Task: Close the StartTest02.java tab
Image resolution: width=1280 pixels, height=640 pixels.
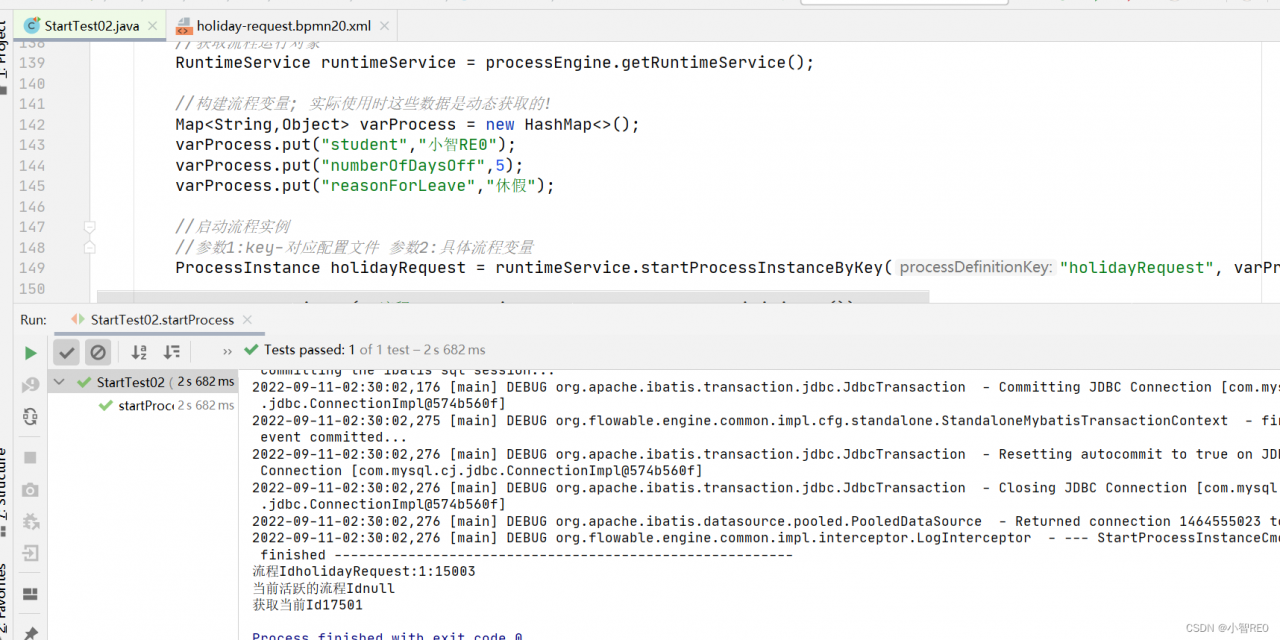Action: coord(152,26)
